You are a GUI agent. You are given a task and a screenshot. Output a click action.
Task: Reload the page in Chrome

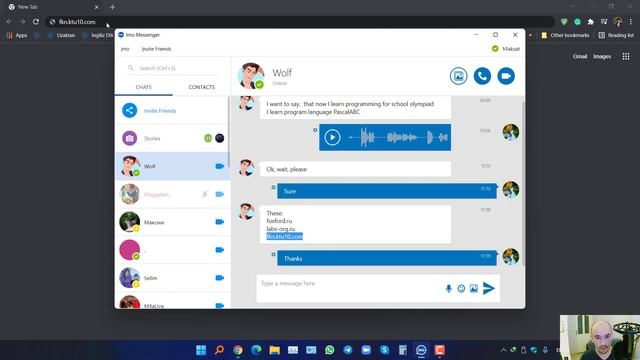click(36, 22)
